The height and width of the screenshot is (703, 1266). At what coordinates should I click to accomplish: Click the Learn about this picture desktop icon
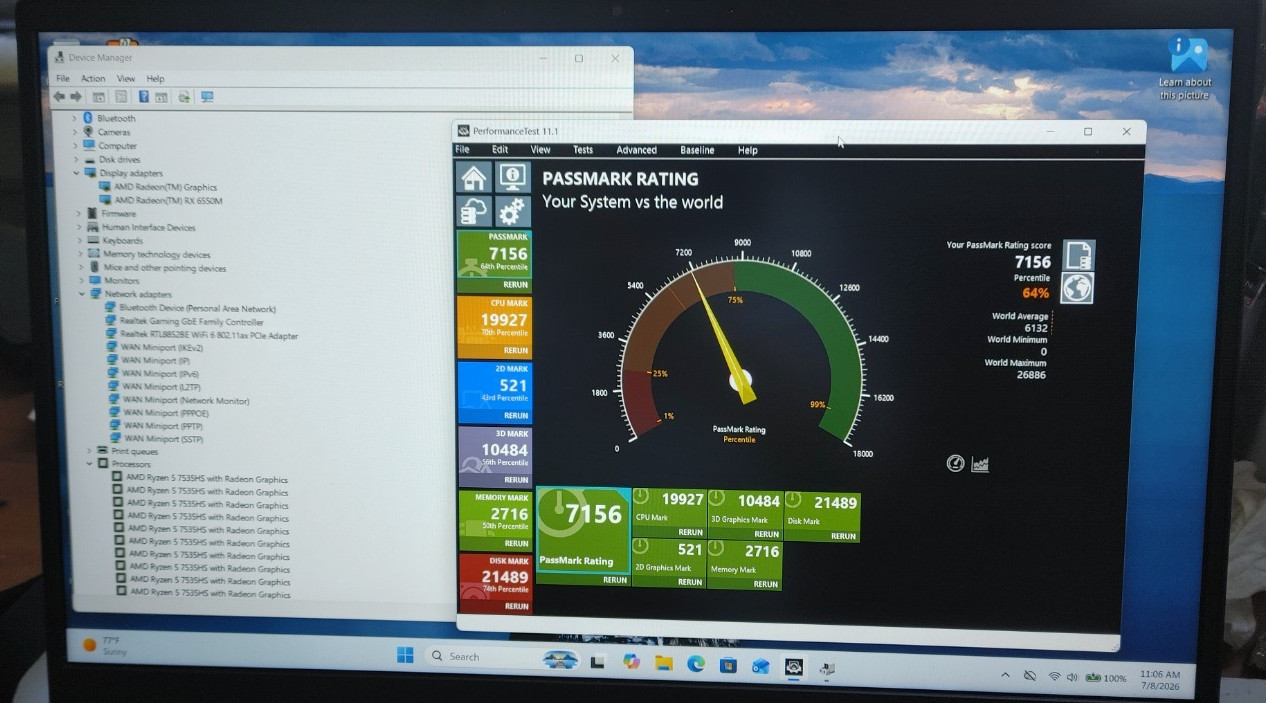(1186, 68)
